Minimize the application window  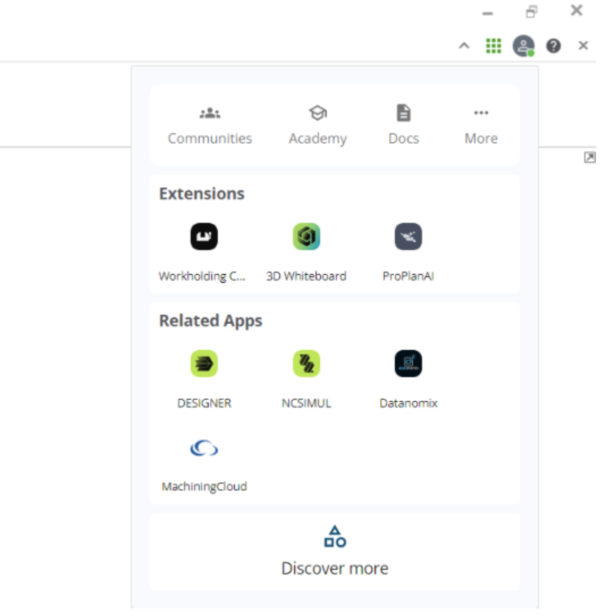tap(487, 12)
